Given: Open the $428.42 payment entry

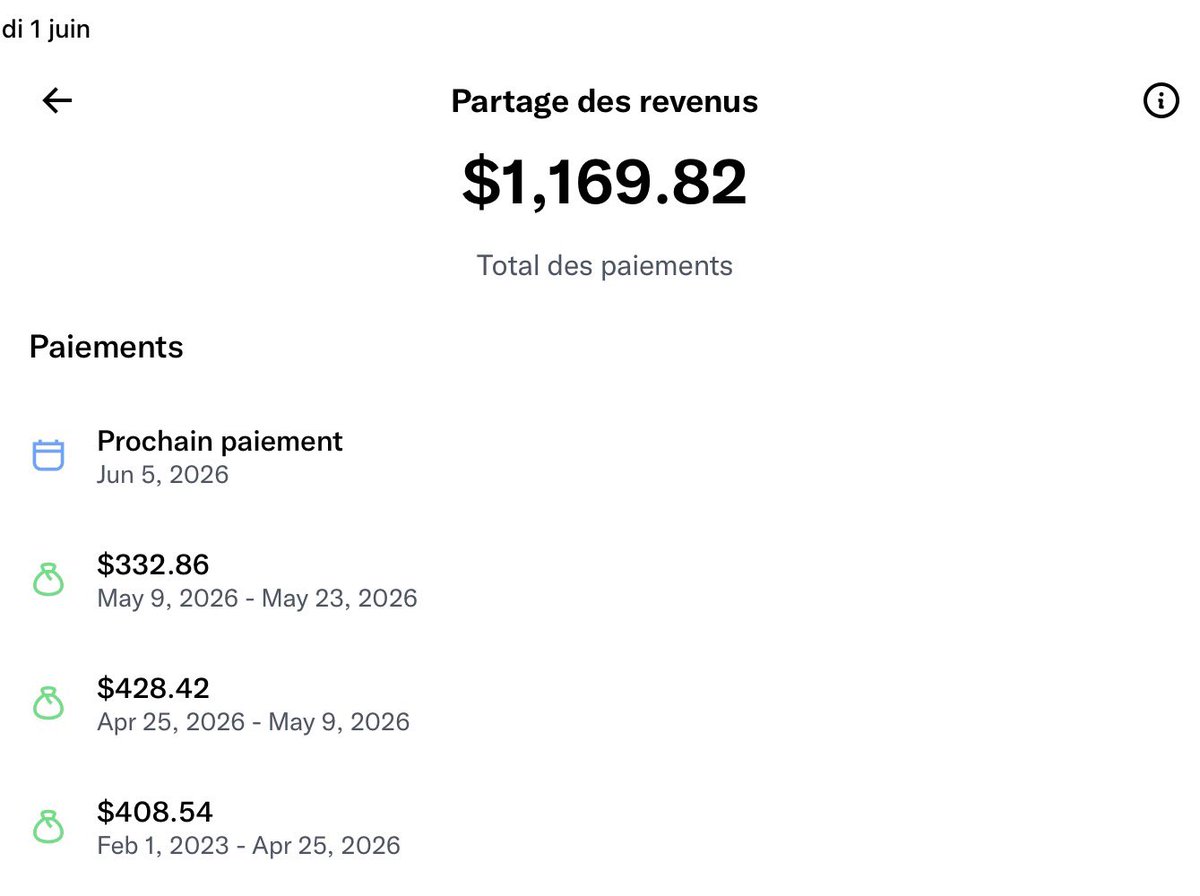Looking at the screenshot, I should pyautogui.click(x=600, y=704).
